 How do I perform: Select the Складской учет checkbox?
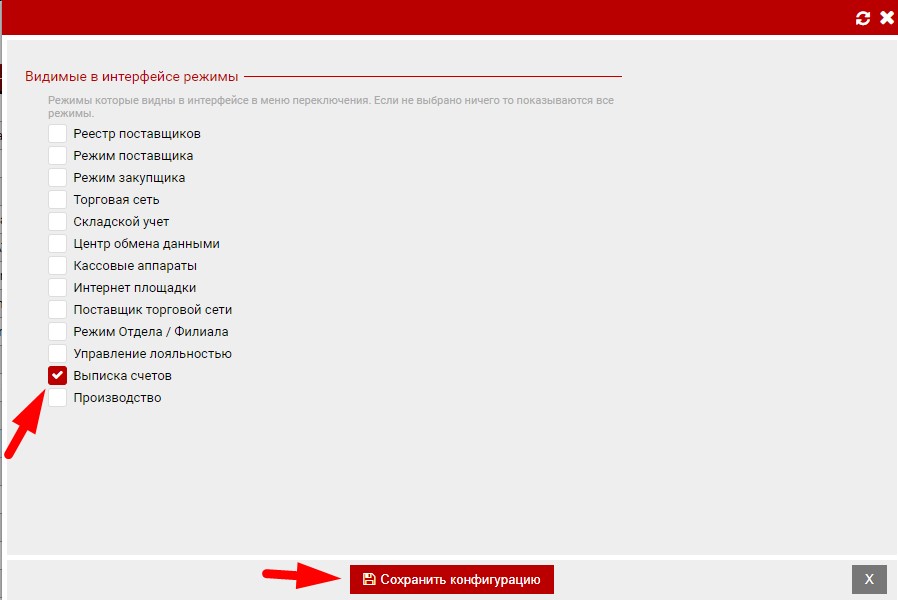point(58,221)
